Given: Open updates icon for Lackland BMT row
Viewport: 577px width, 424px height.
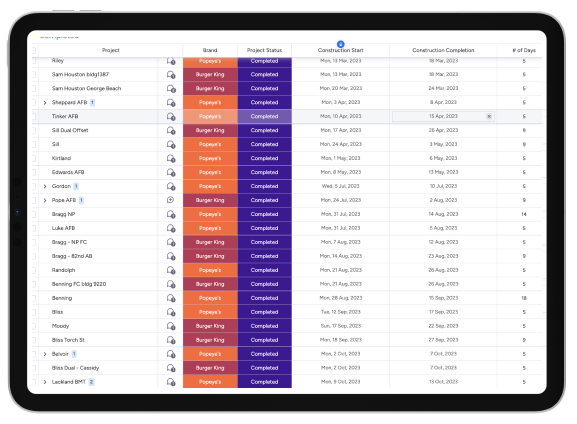Looking at the screenshot, I should (171, 382).
